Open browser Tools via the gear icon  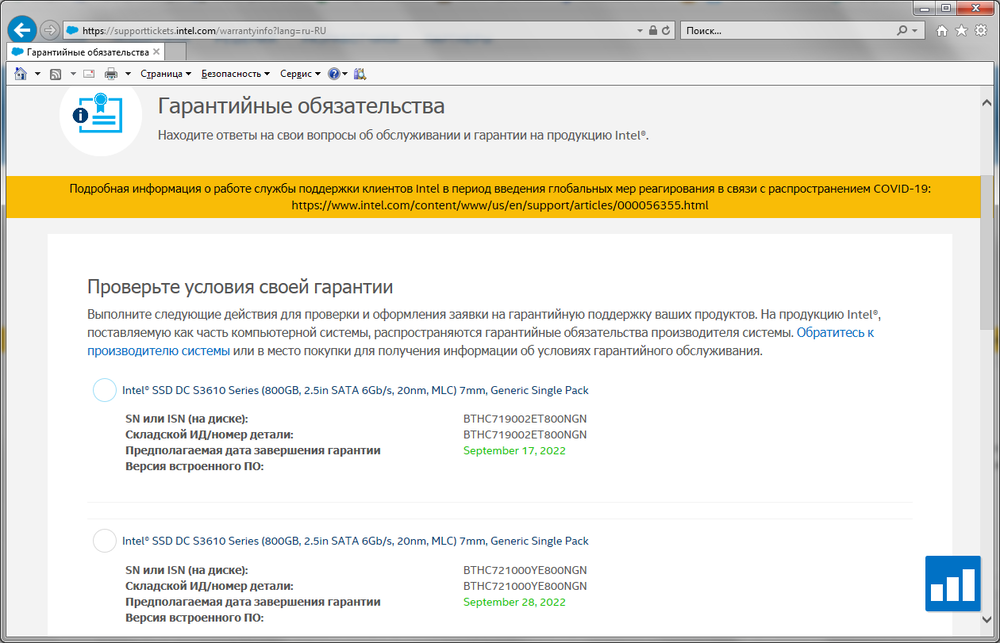tap(981, 31)
